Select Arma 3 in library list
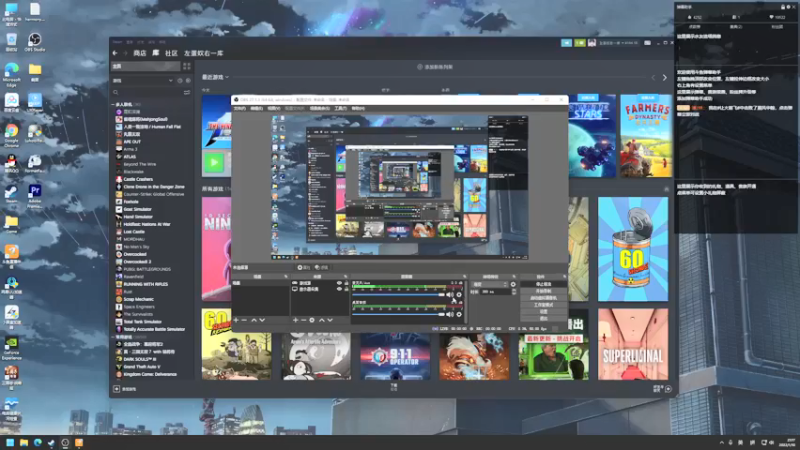Viewport: 800px width, 450px height. click(x=127, y=149)
